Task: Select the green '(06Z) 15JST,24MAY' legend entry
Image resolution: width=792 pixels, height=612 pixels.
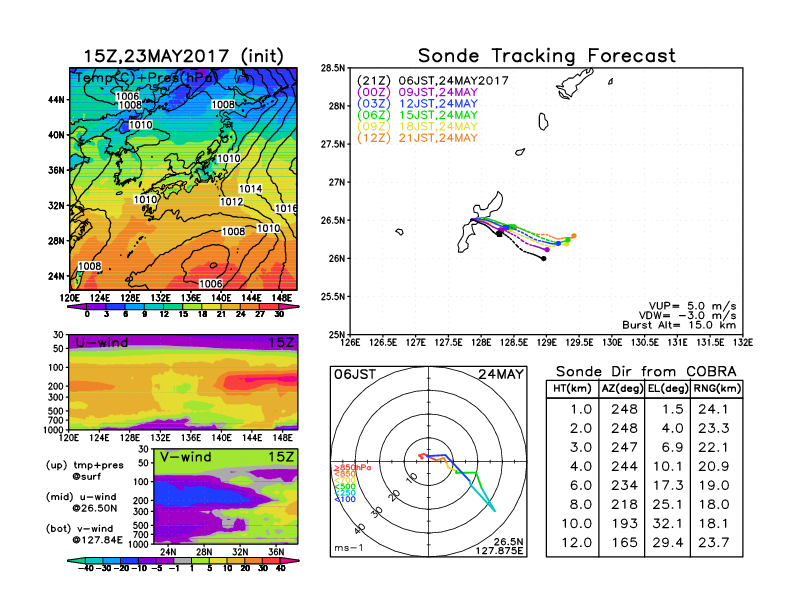Action: 417,115
